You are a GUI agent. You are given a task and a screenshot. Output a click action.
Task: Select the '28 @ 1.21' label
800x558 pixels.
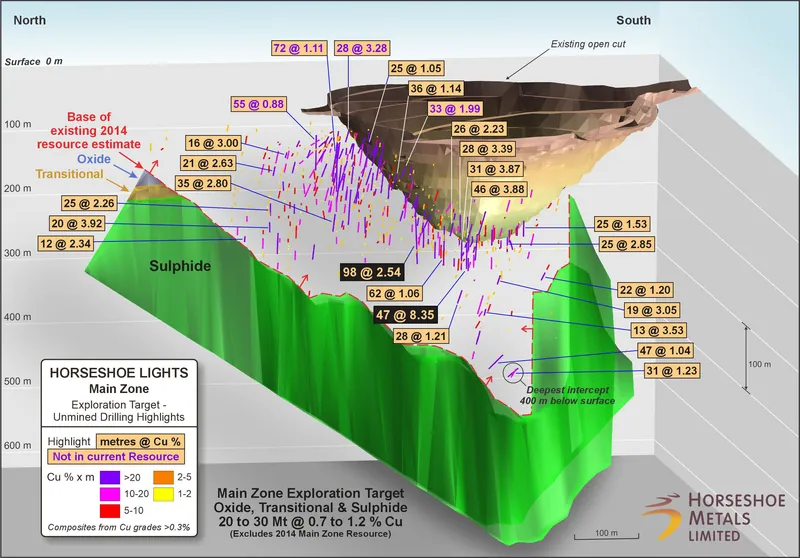421,336
